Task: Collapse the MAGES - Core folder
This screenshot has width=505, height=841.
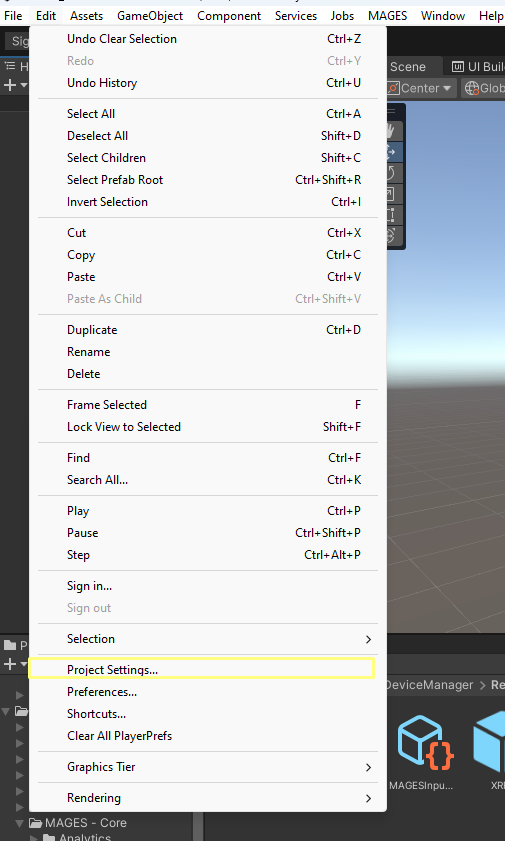Action: [x=20, y=823]
